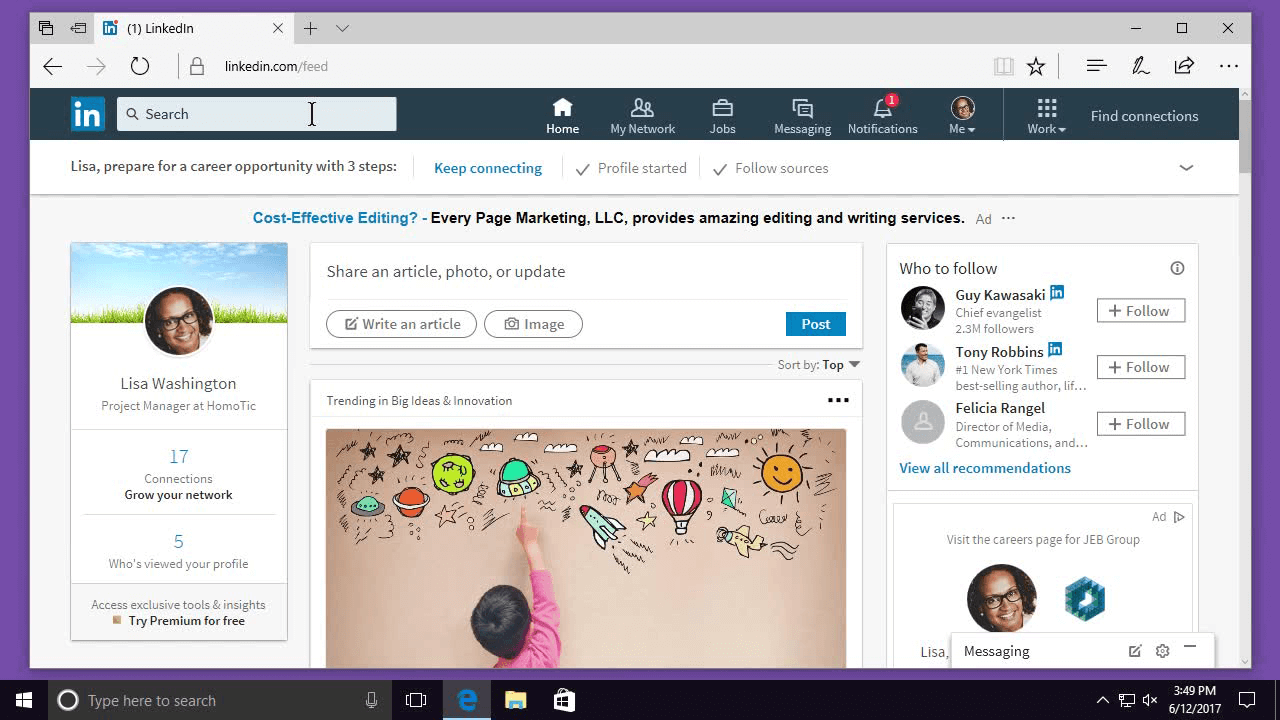The height and width of the screenshot is (720, 1280).
Task: Reload the page with the refresh icon
Action: [x=139, y=65]
